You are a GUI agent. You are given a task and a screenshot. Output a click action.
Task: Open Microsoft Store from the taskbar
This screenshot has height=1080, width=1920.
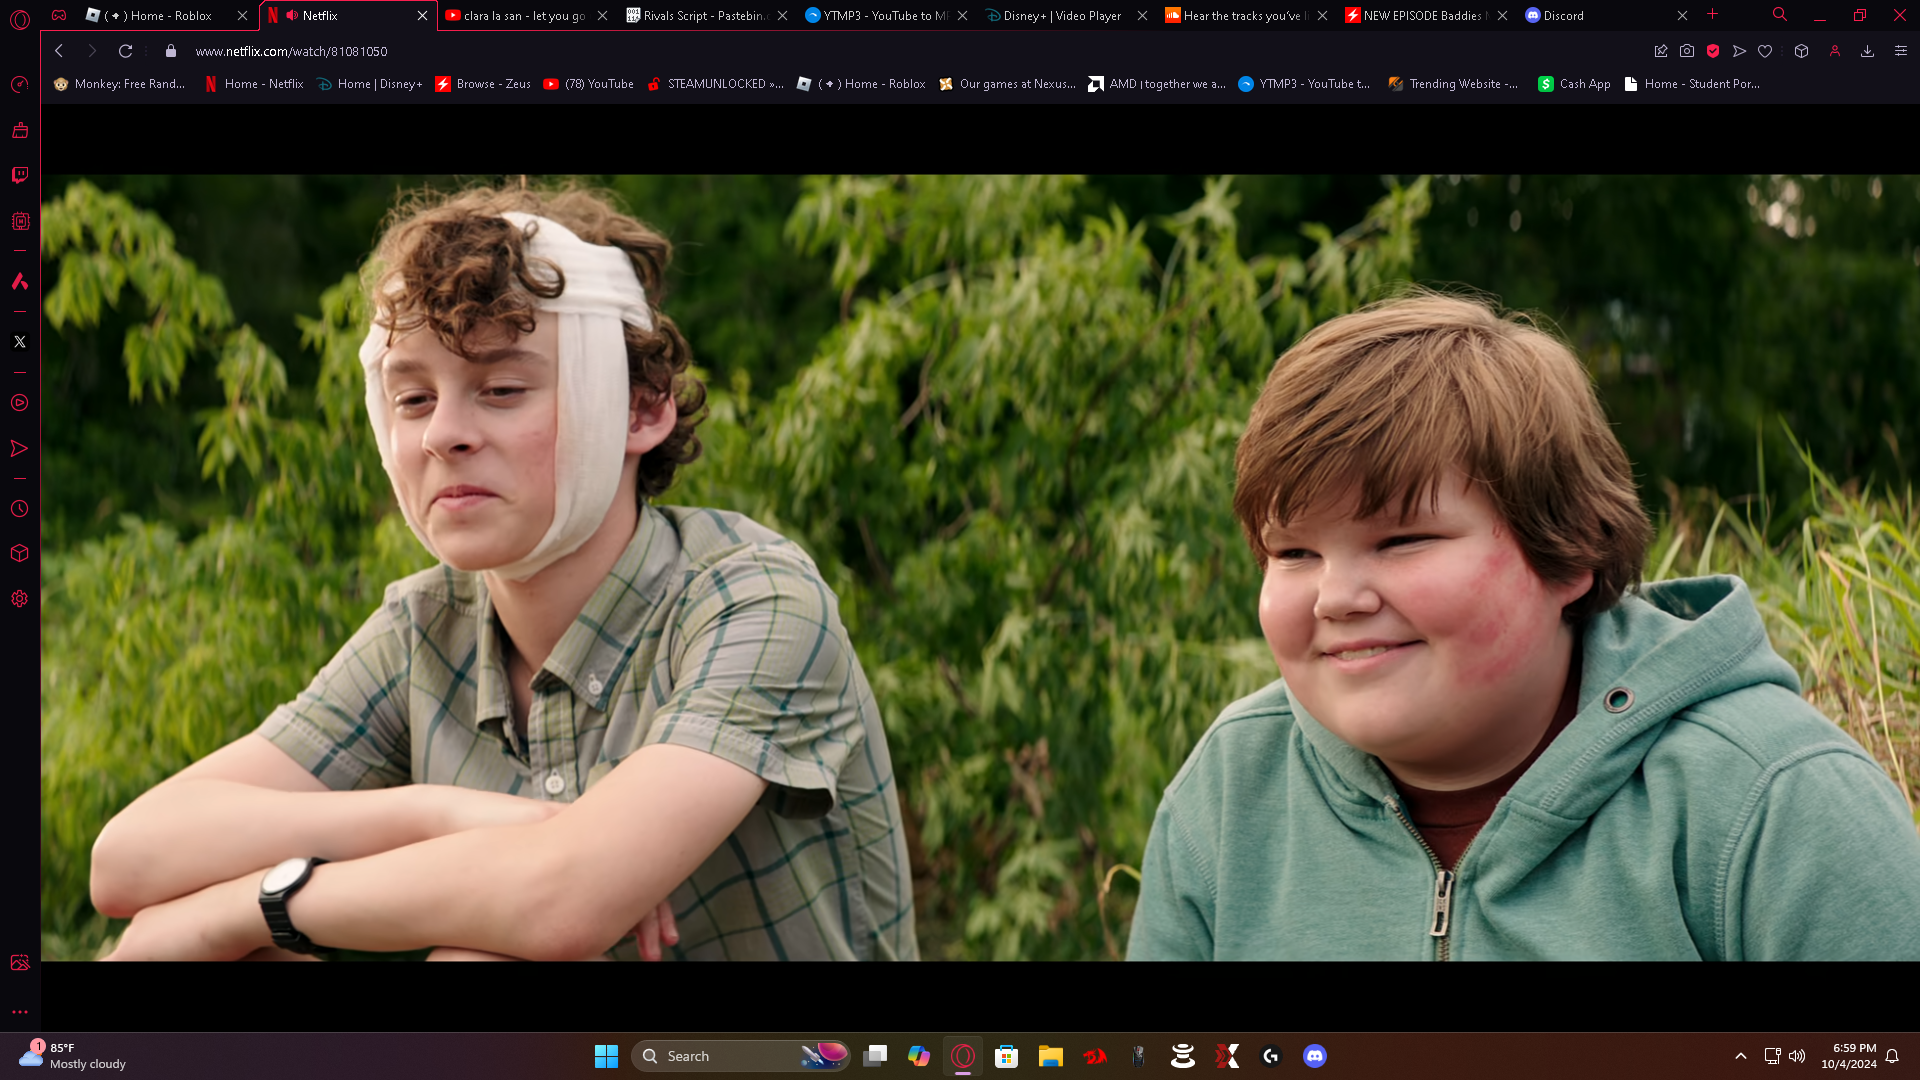tap(1007, 1056)
